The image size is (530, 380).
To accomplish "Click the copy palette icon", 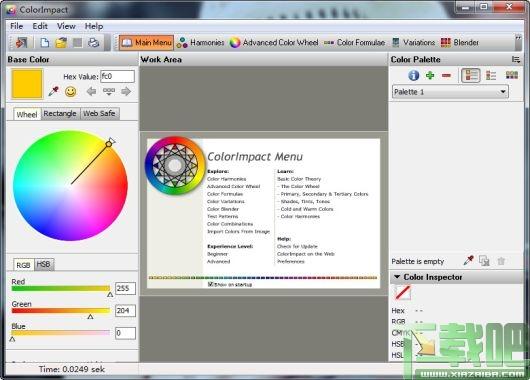I will pyautogui.click(x=484, y=261).
